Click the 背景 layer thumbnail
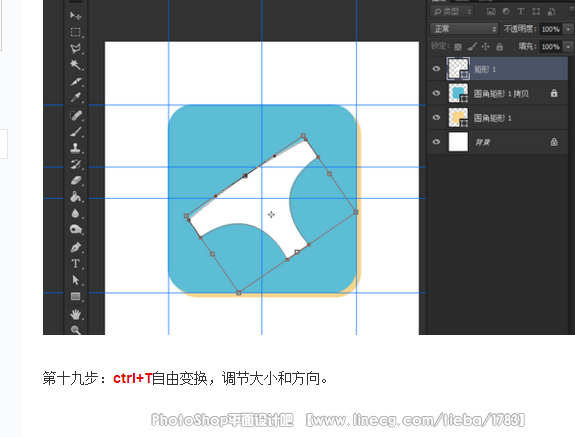The width and height of the screenshot is (575, 437). pos(458,142)
